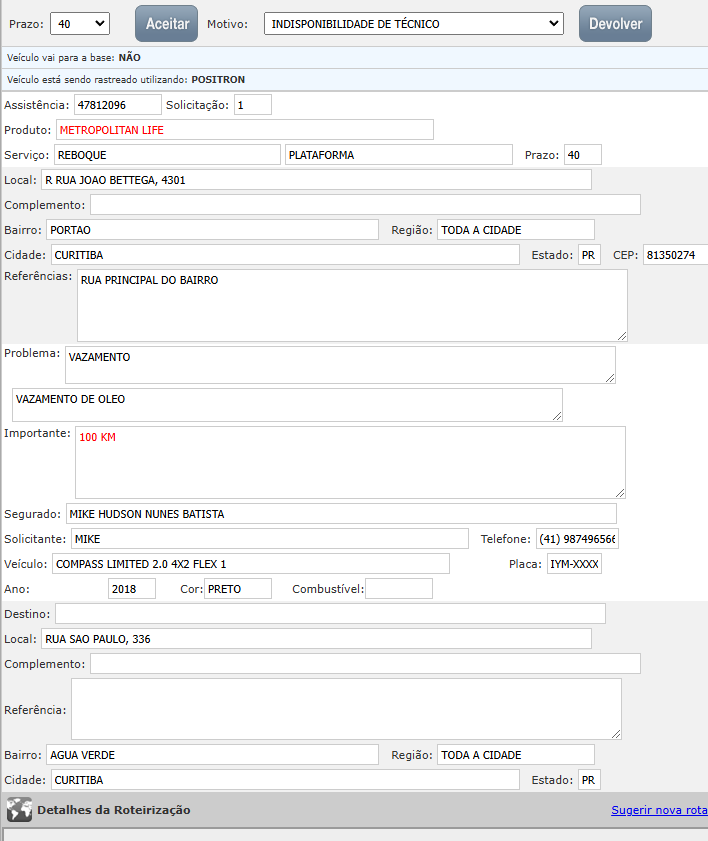Click the Região field beside AGUA VERDE
The height and width of the screenshot is (841, 708).
[516, 755]
